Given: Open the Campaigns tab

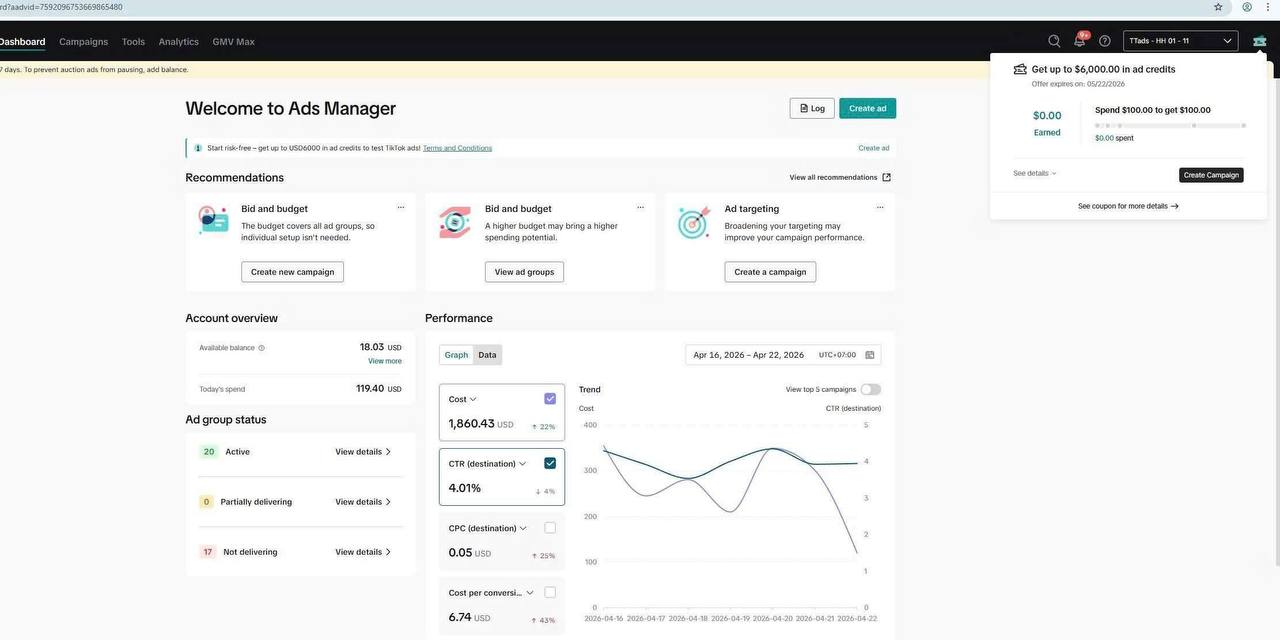Looking at the screenshot, I should click(x=83, y=42).
